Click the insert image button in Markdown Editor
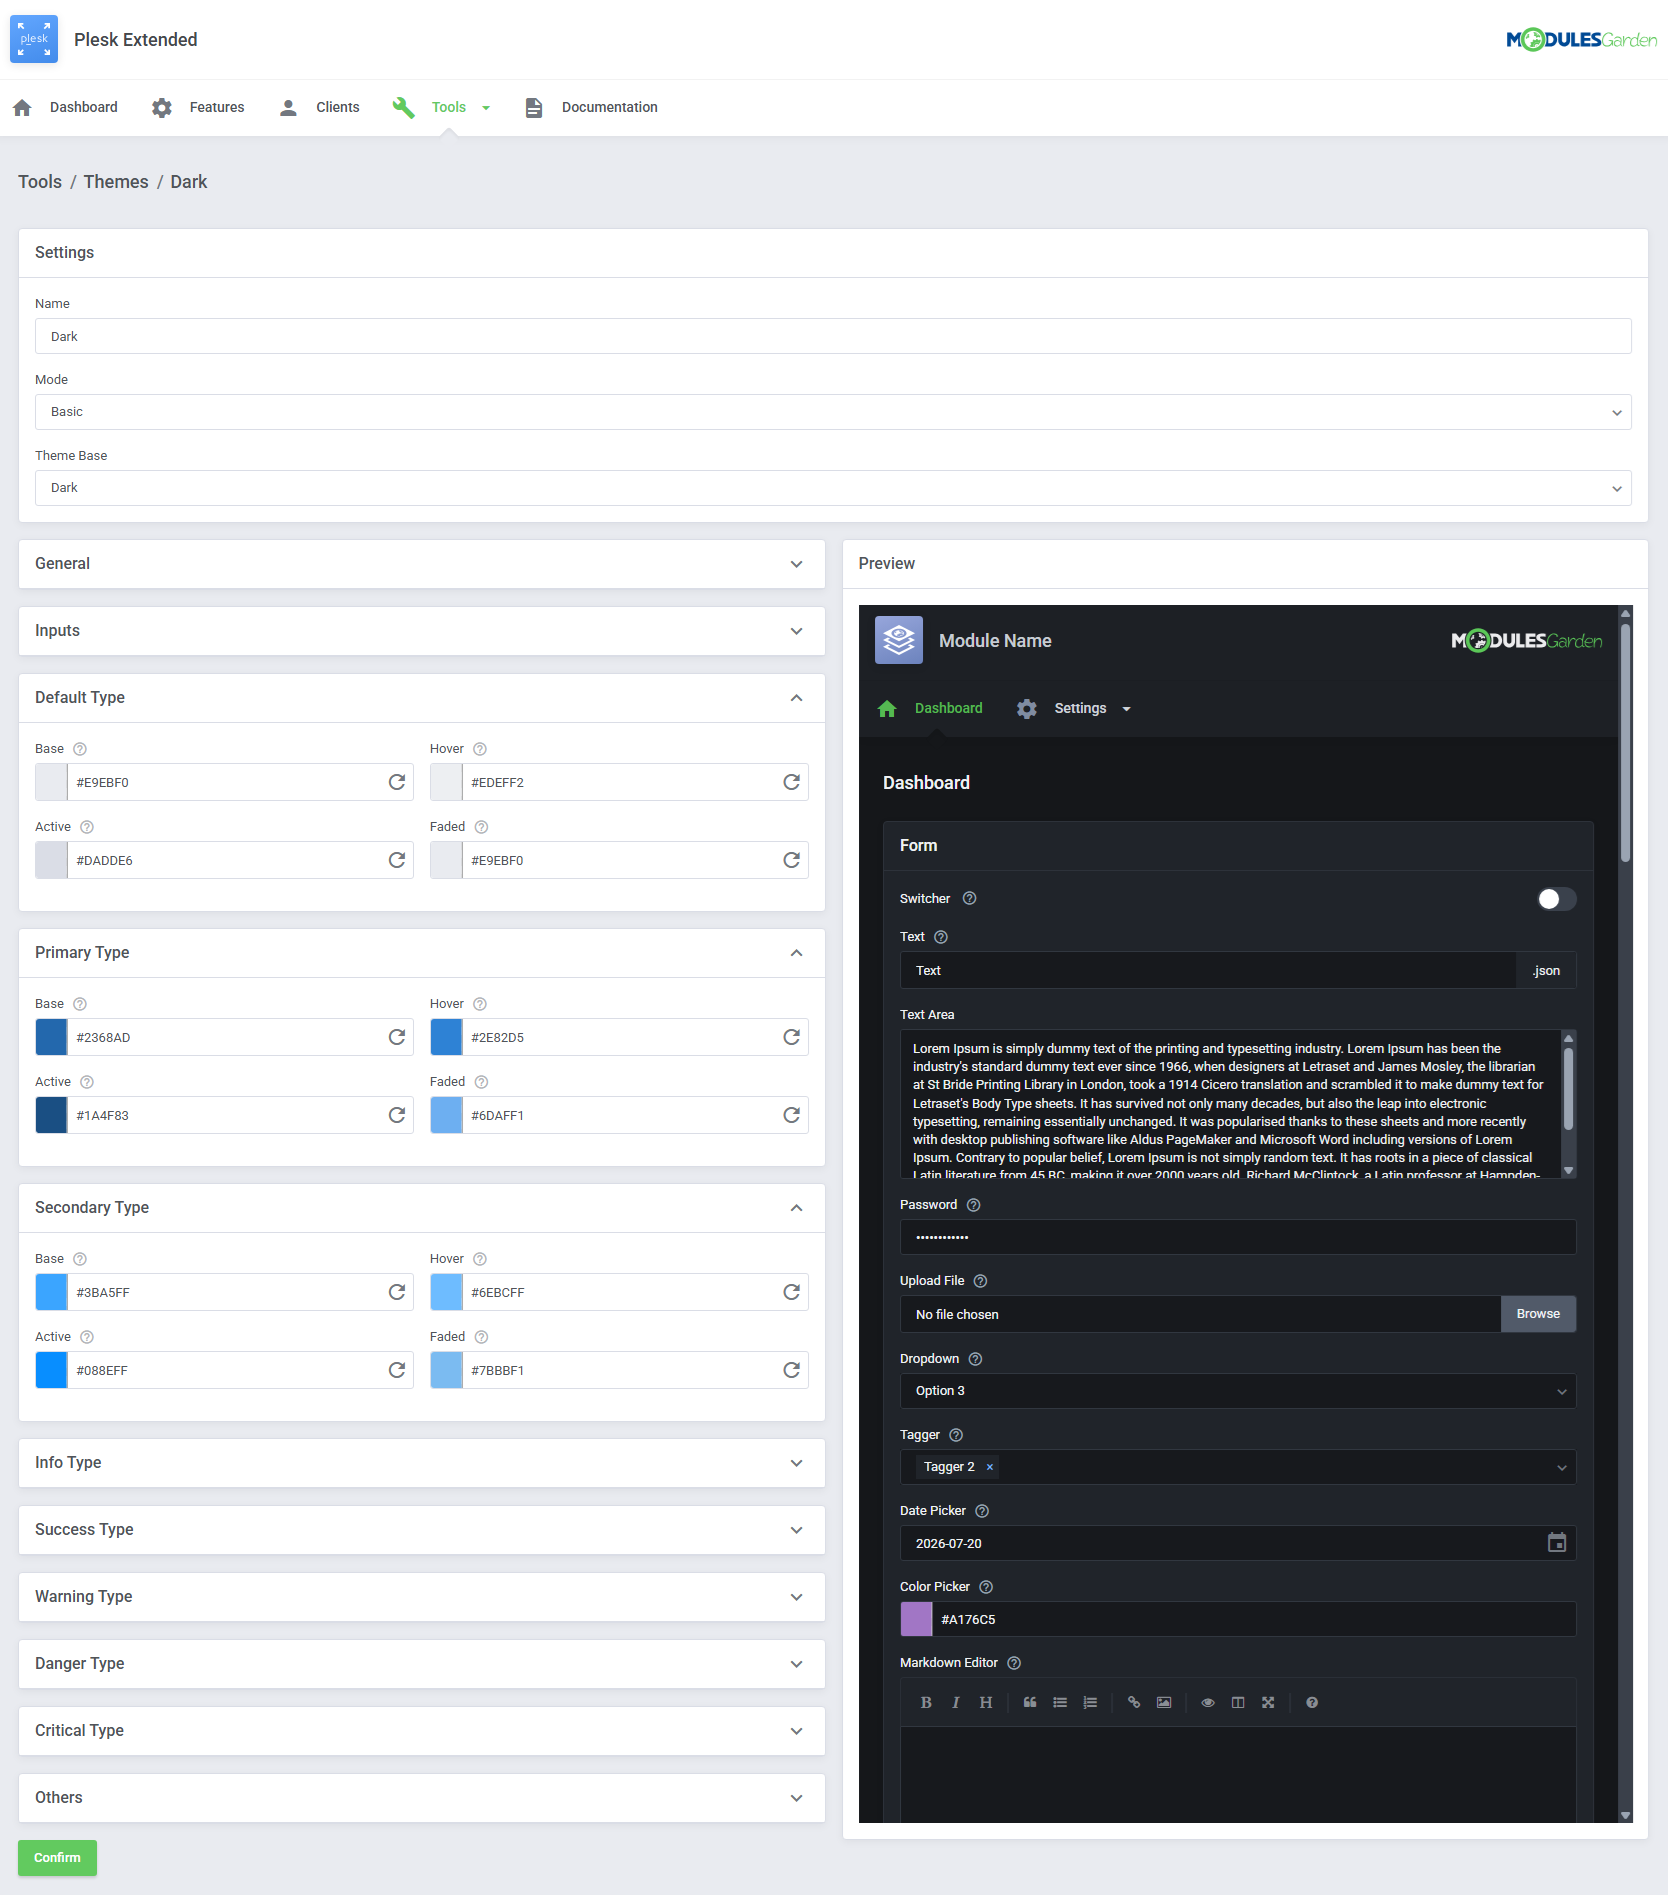Viewport: 1668px width, 1895px height. [x=1164, y=1702]
